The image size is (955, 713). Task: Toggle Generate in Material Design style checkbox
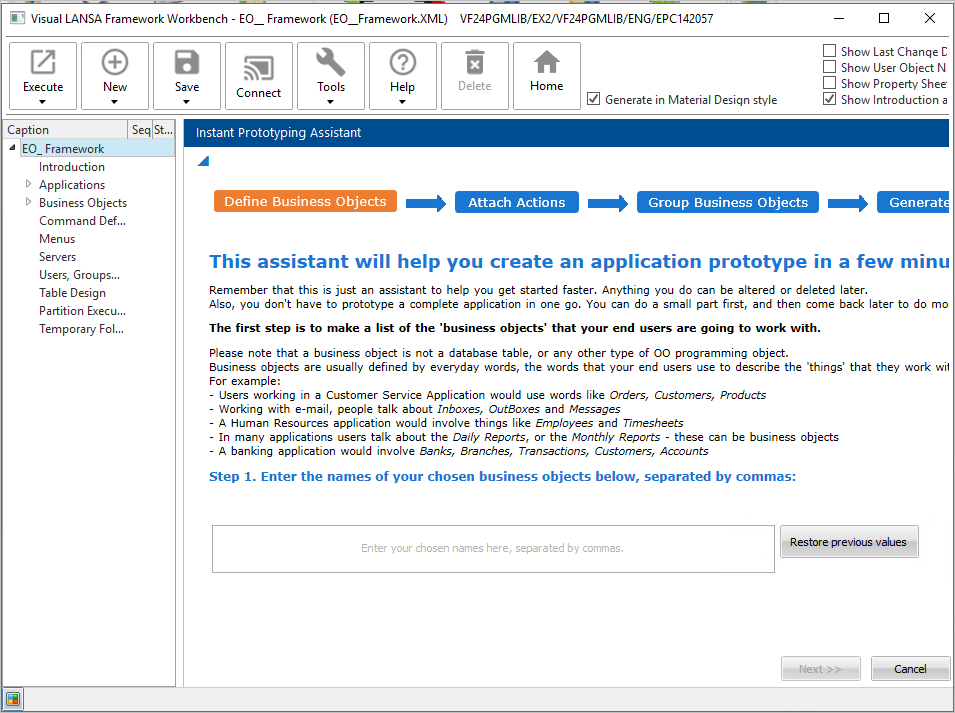point(594,99)
